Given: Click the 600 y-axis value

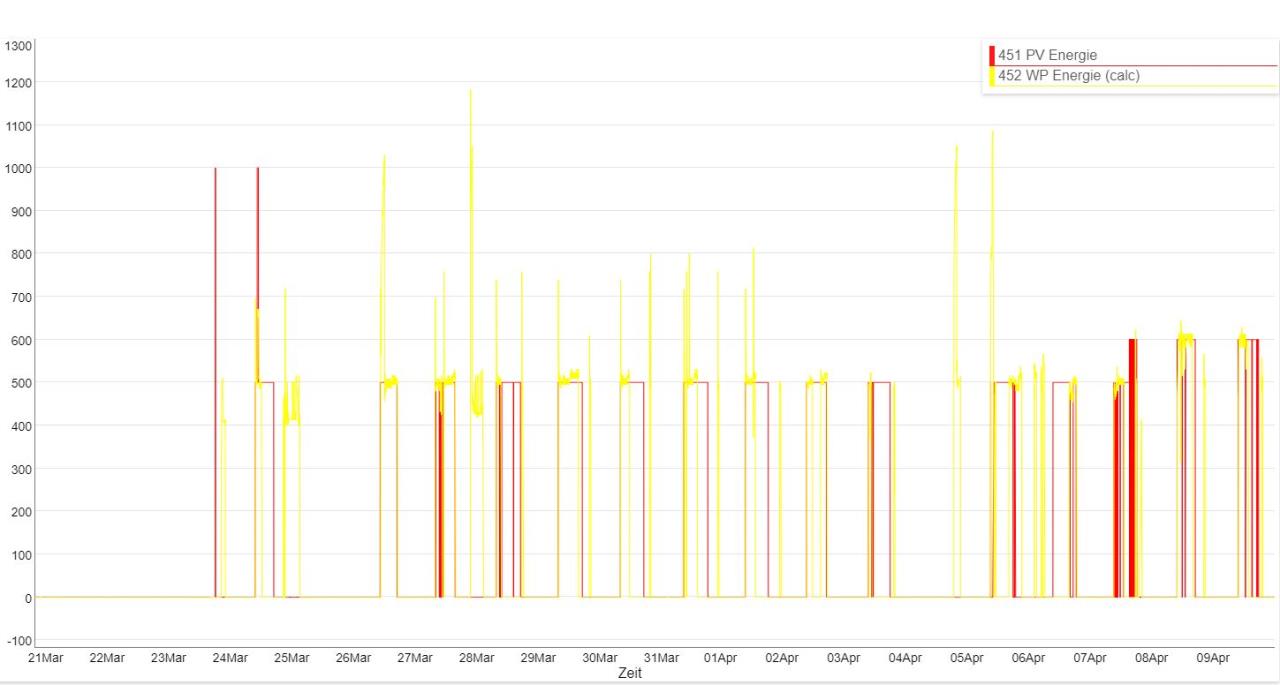Looking at the screenshot, I should pos(22,340).
